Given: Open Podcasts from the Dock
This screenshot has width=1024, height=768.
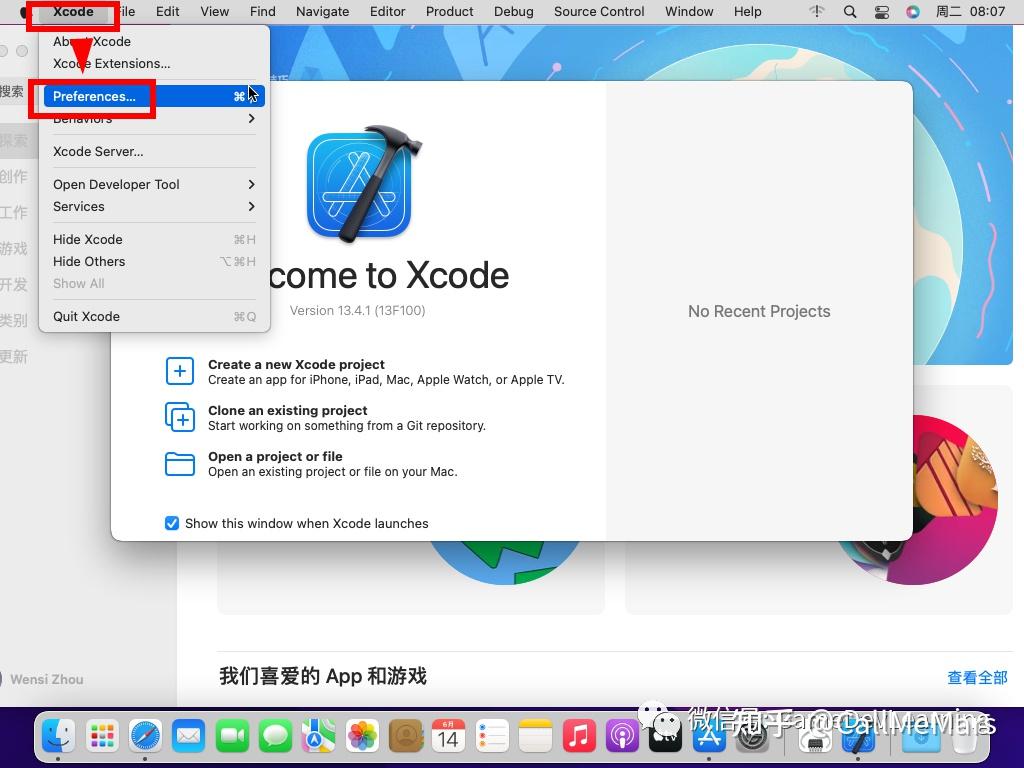Looking at the screenshot, I should coord(622,737).
